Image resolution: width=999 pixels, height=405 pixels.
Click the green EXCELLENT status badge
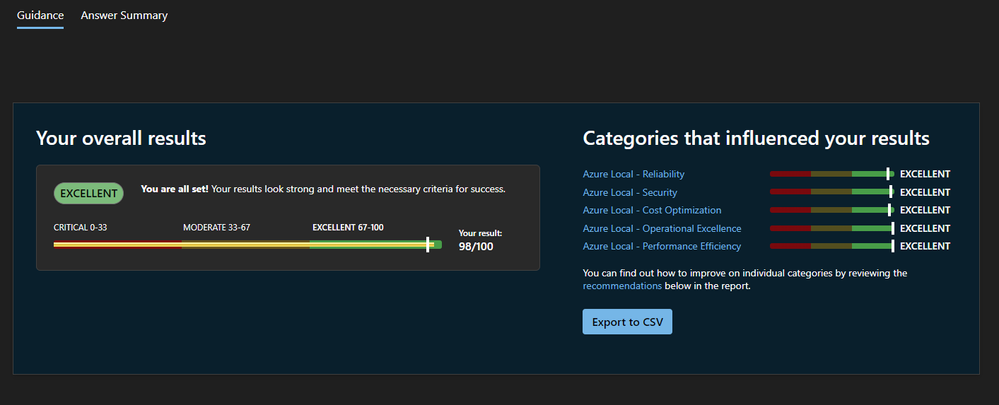pyautogui.click(x=89, y=194)
